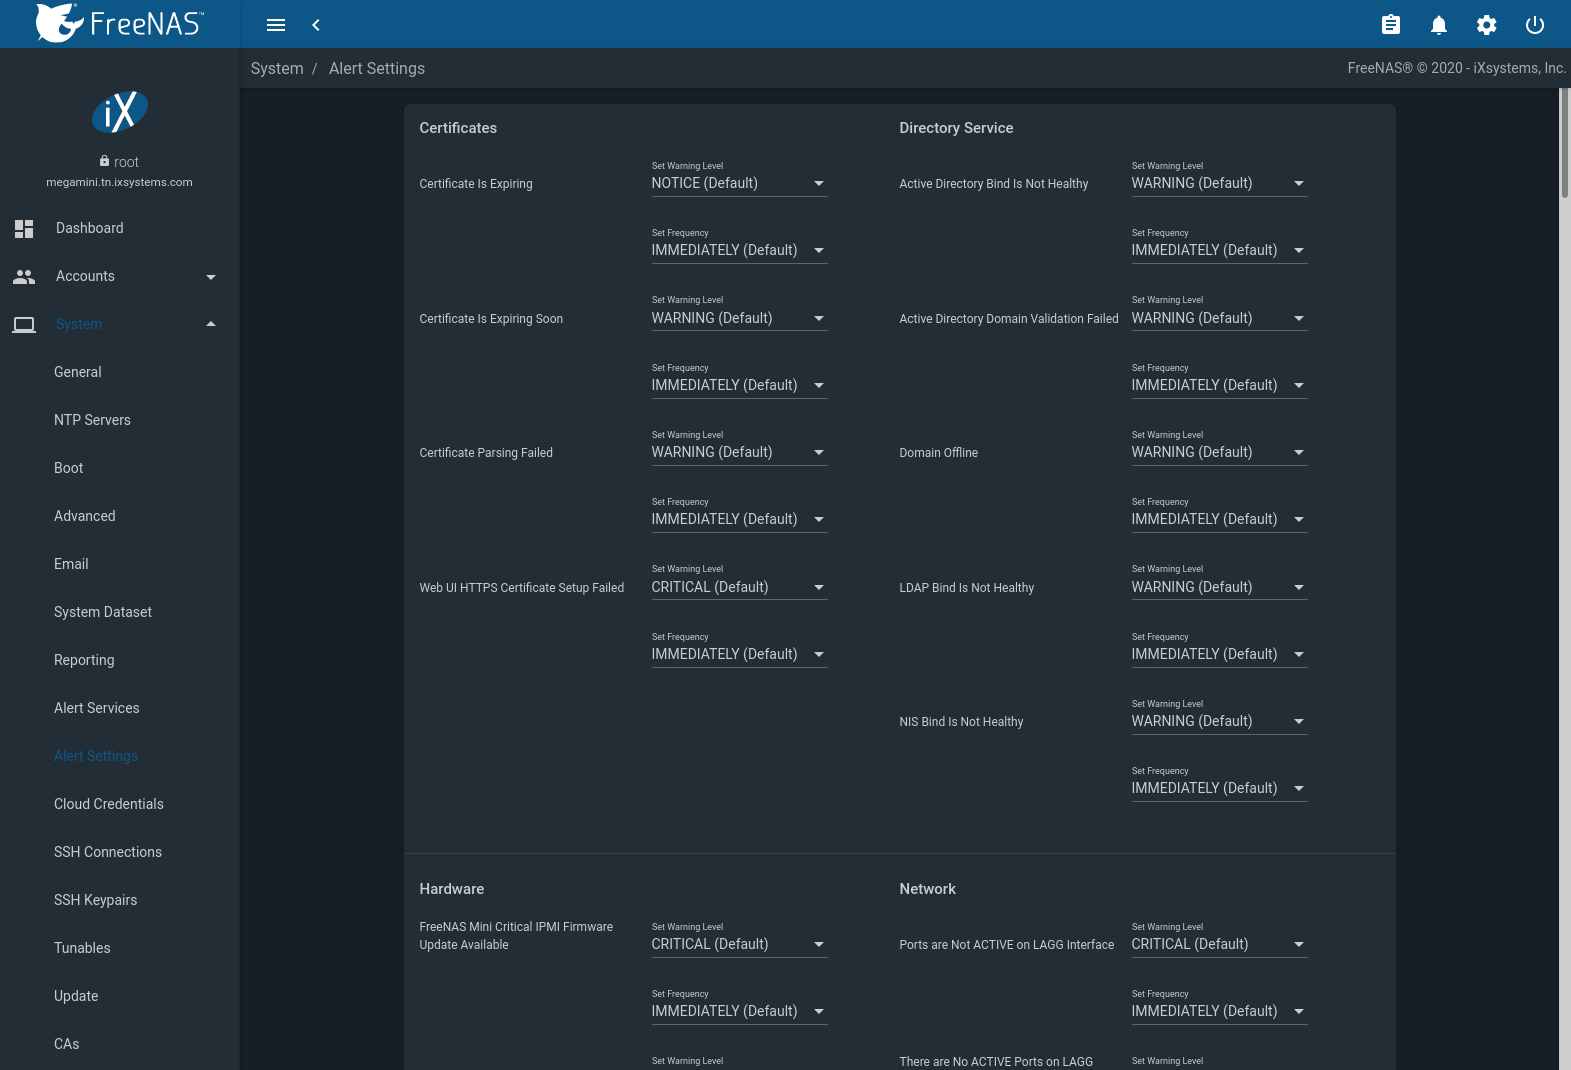Viewport: 1571px width, 1070px height.
Task: Open Ports Not ACTIVE on LAGG warning dropdown
Action: pyautogui.click(x=1218, y=945)
